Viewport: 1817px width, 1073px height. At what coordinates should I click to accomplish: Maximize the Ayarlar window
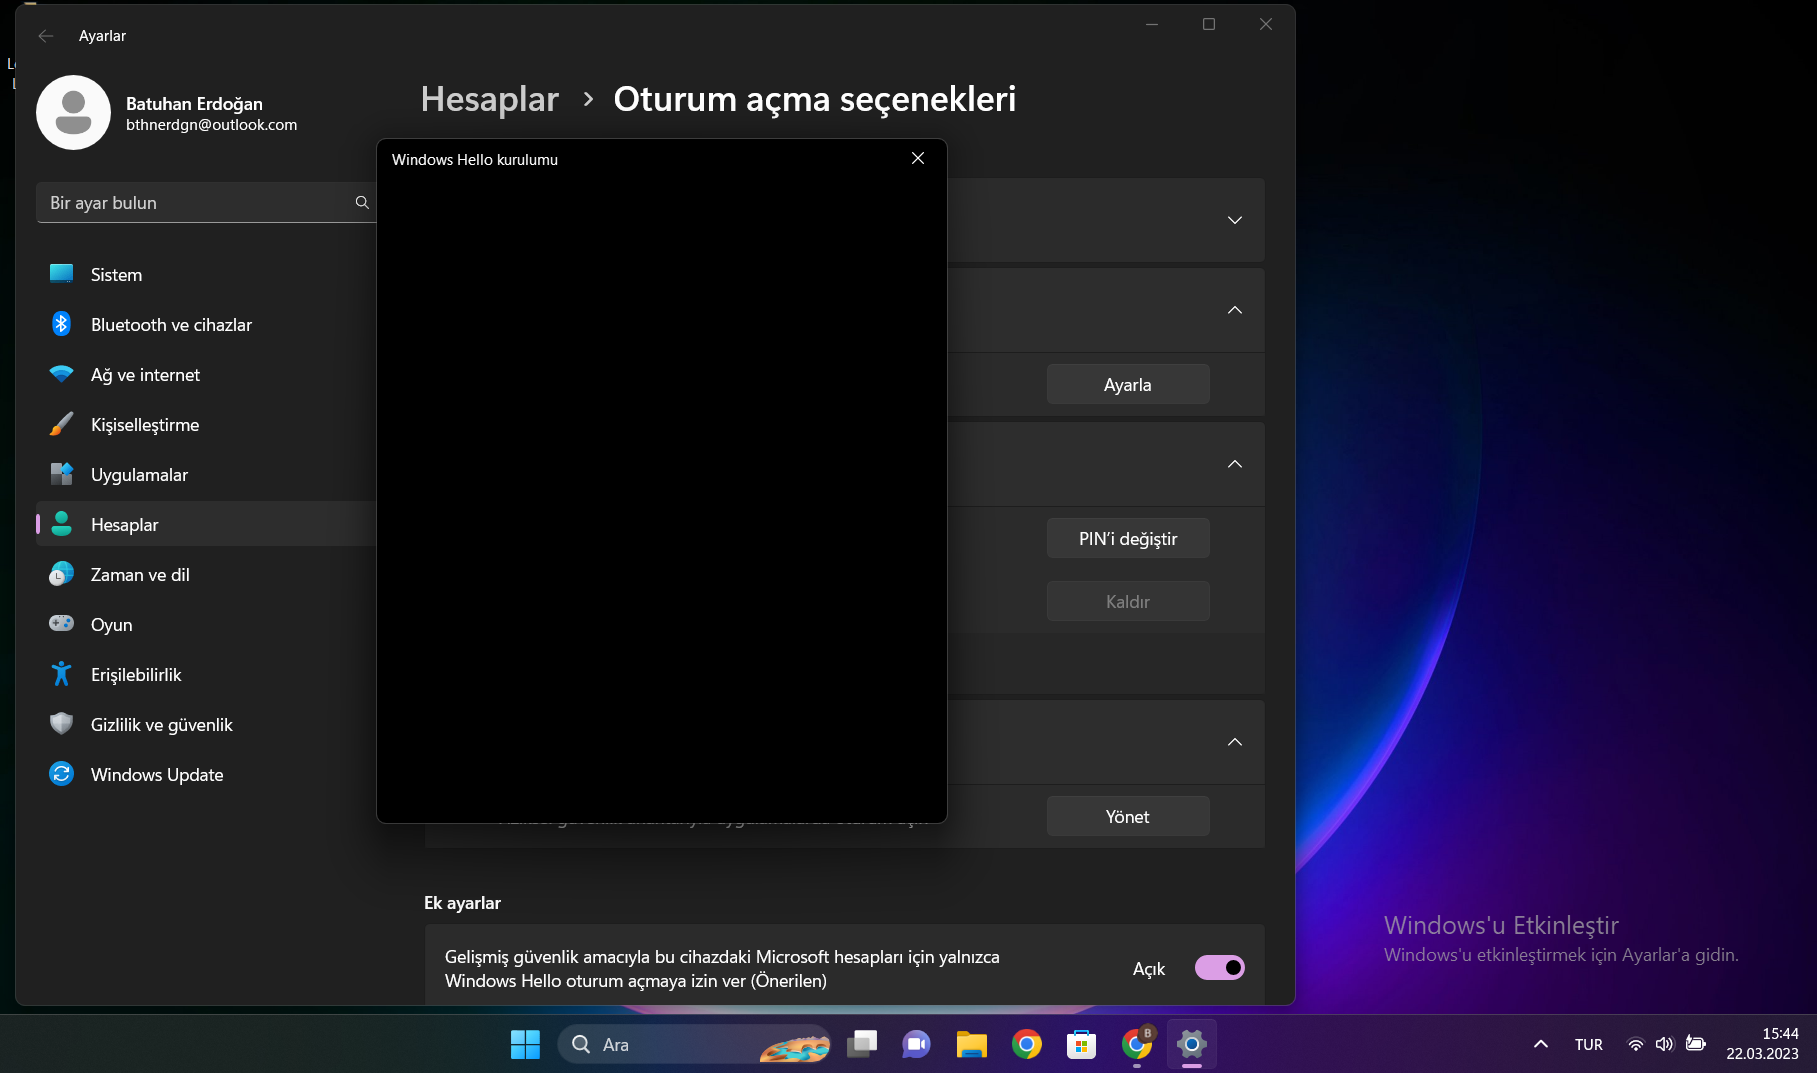1209,24
